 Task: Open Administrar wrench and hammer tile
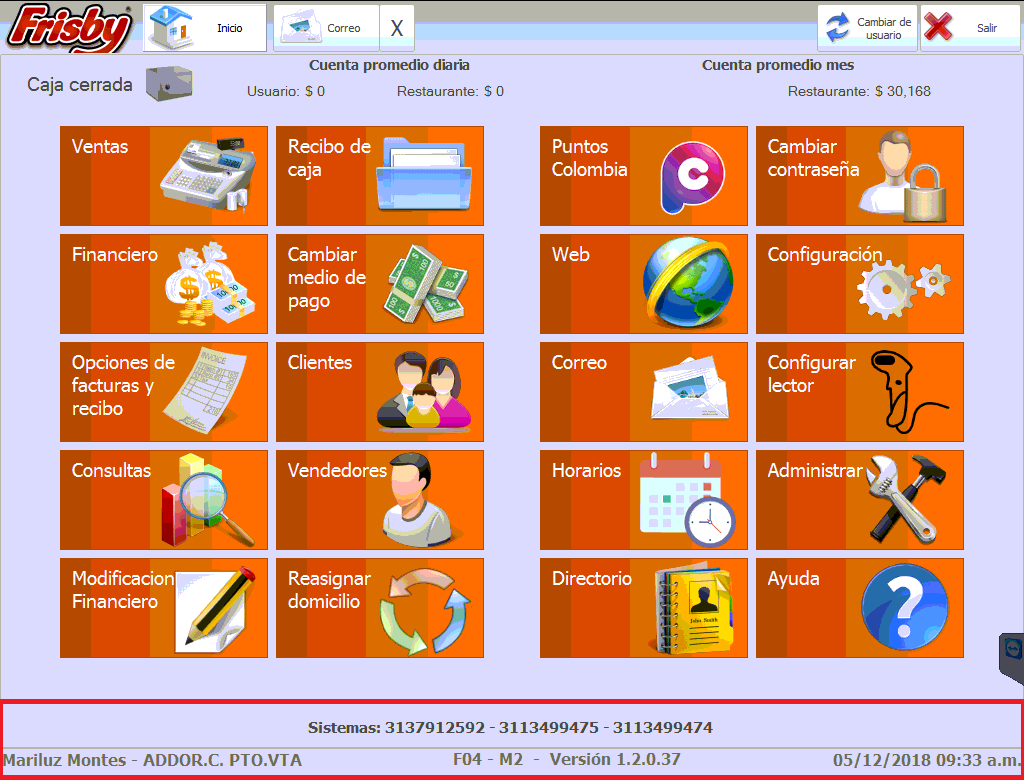coord(860,500)
